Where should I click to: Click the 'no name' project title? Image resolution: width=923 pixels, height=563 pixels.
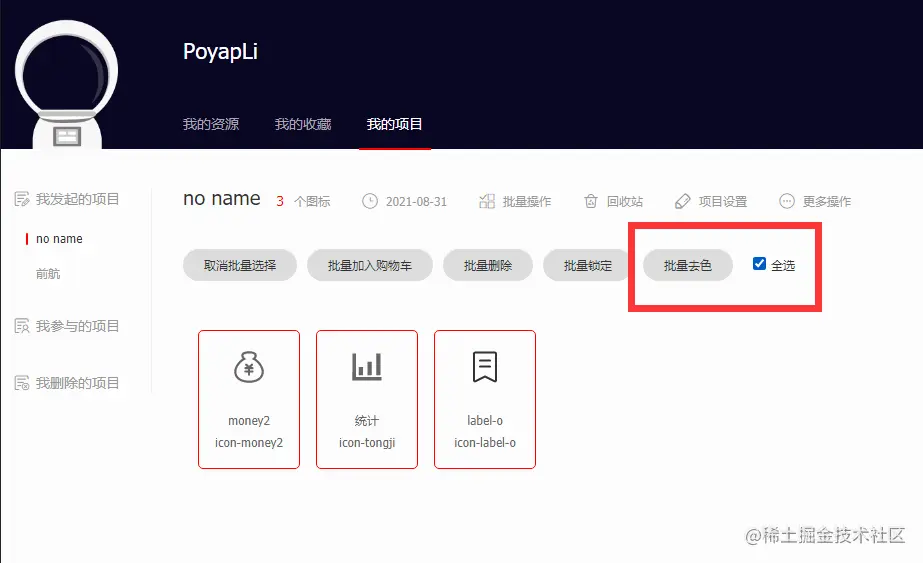[222, 198]
